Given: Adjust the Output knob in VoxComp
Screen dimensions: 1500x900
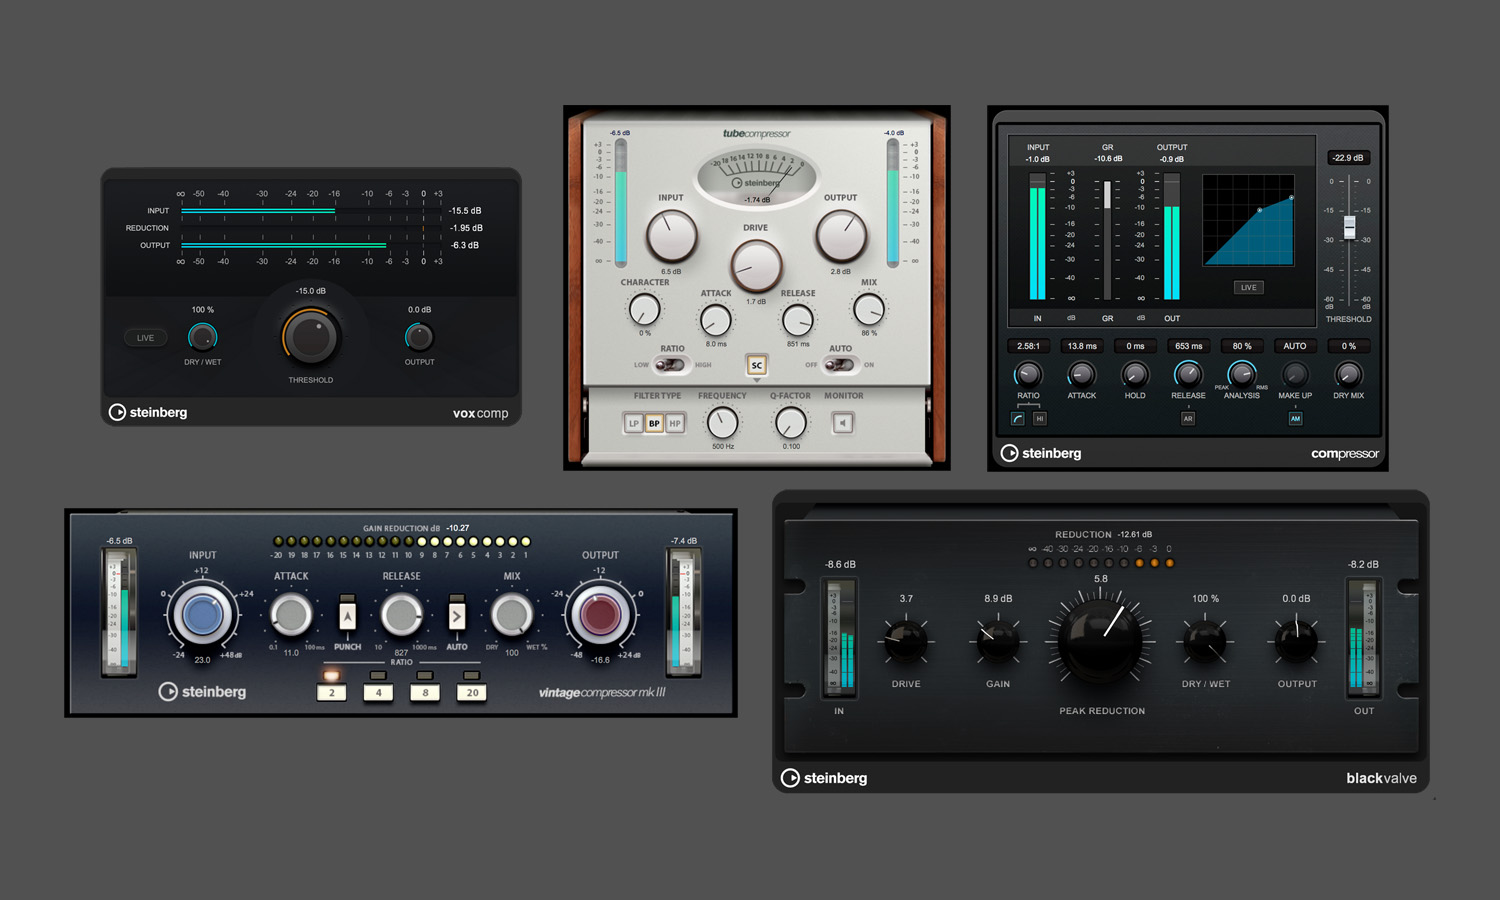Looking at the screenshot, I should (x=419, y=337).
